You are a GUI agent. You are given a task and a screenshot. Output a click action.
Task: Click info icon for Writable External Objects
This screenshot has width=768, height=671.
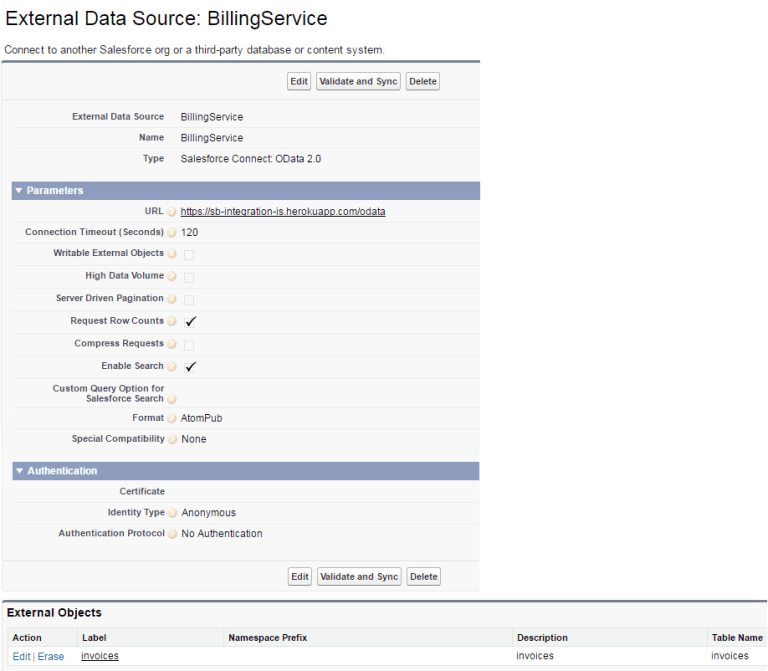172,254
